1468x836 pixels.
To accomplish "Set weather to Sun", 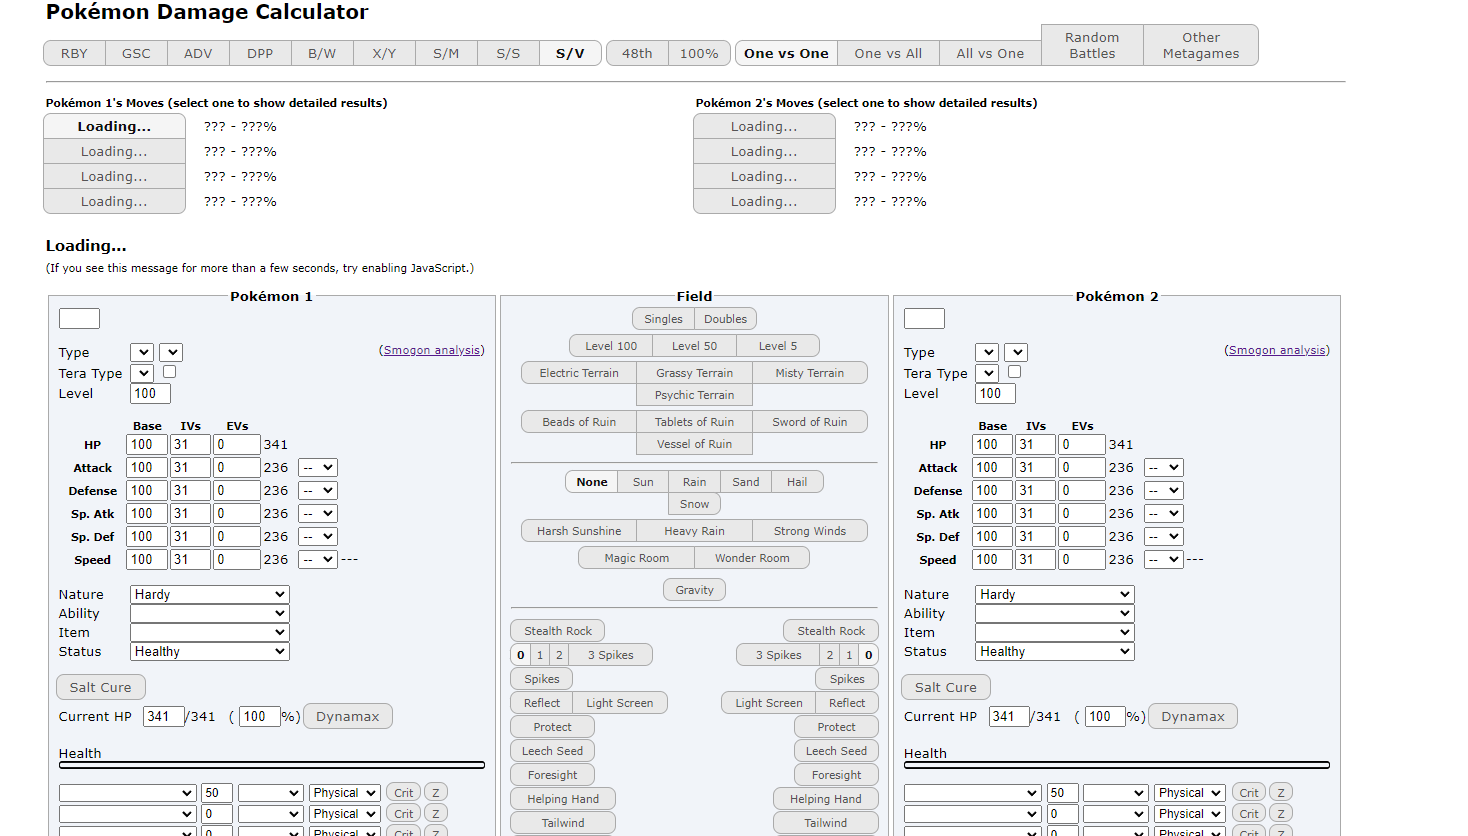I will pyautogui.click(x=643, y=482).
